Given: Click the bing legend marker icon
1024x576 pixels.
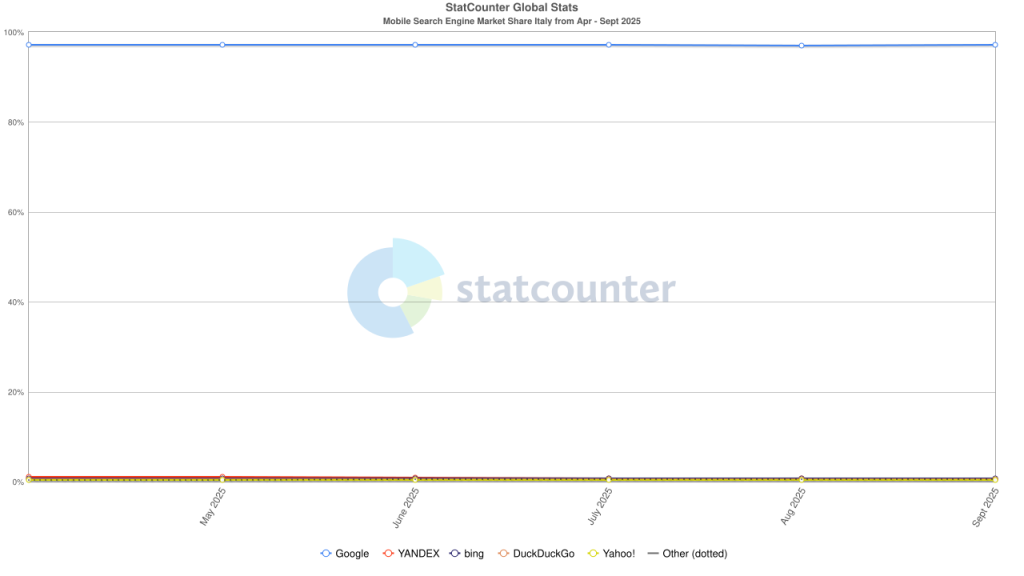Looking at the screenshot, I should (455, 553).
